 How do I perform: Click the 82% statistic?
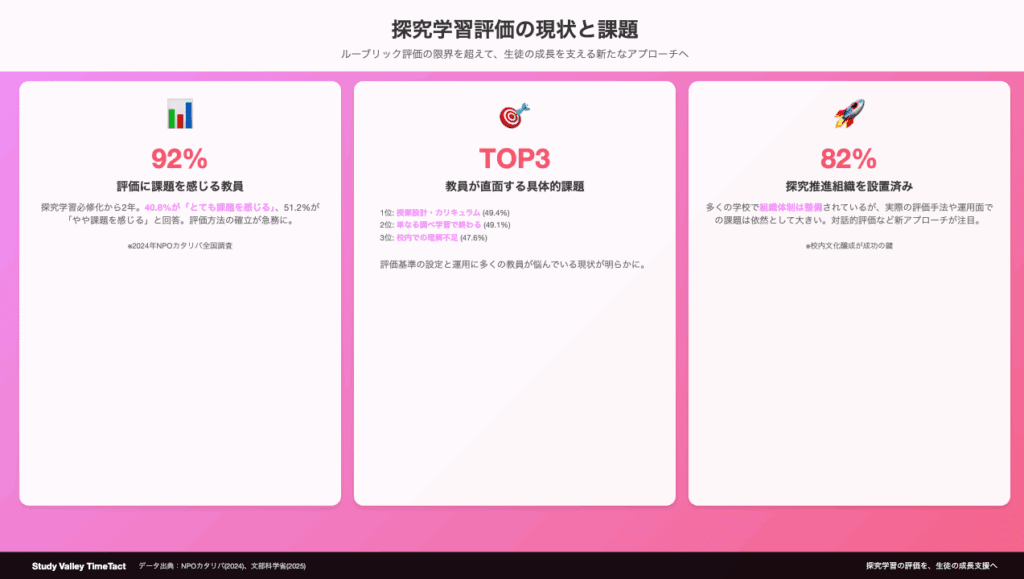click(848, 158)
